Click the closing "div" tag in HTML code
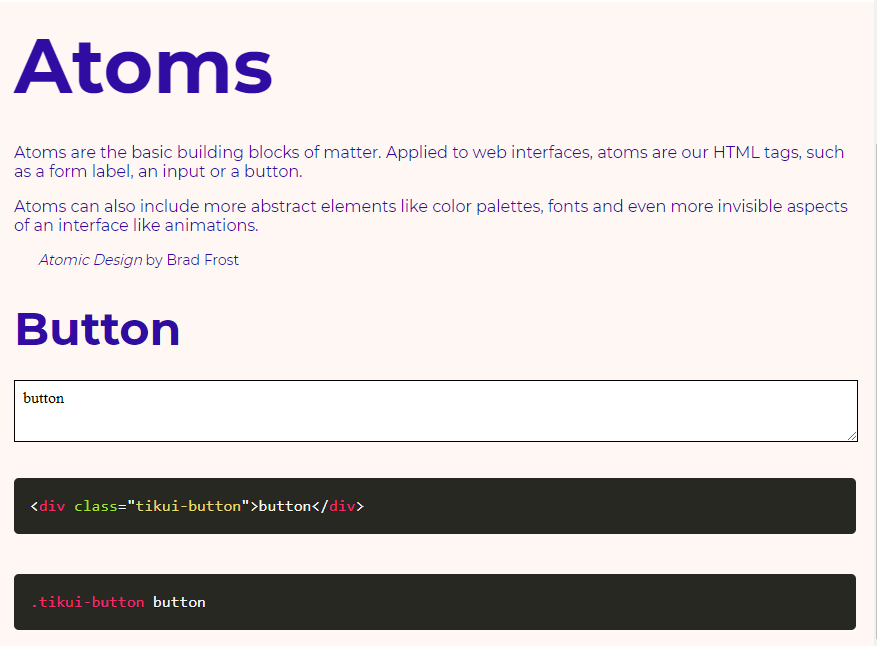877x646 pixels. click(342, 506)
